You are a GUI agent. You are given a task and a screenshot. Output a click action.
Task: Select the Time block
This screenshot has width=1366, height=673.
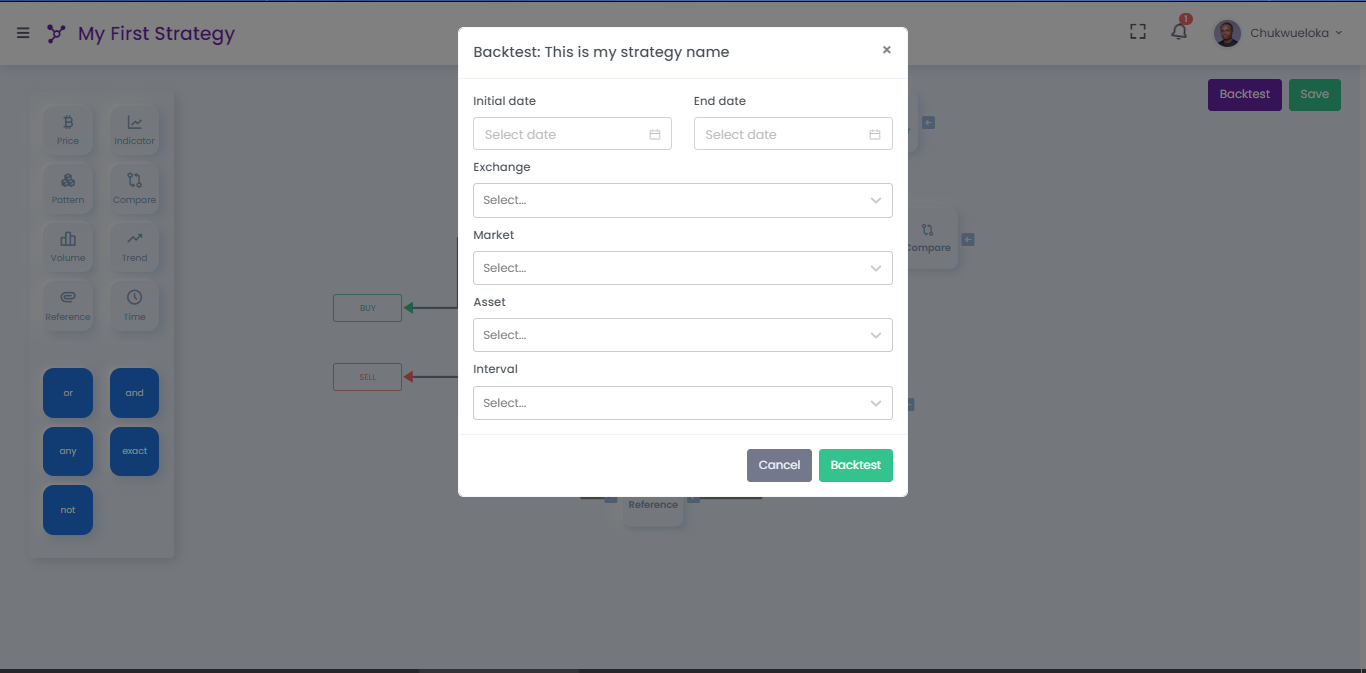134,306
